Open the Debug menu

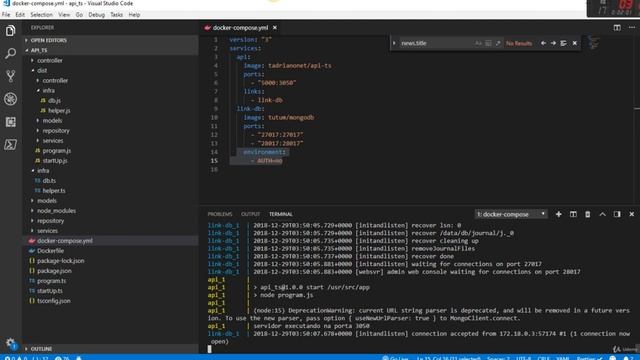click(x=97, y=15)
